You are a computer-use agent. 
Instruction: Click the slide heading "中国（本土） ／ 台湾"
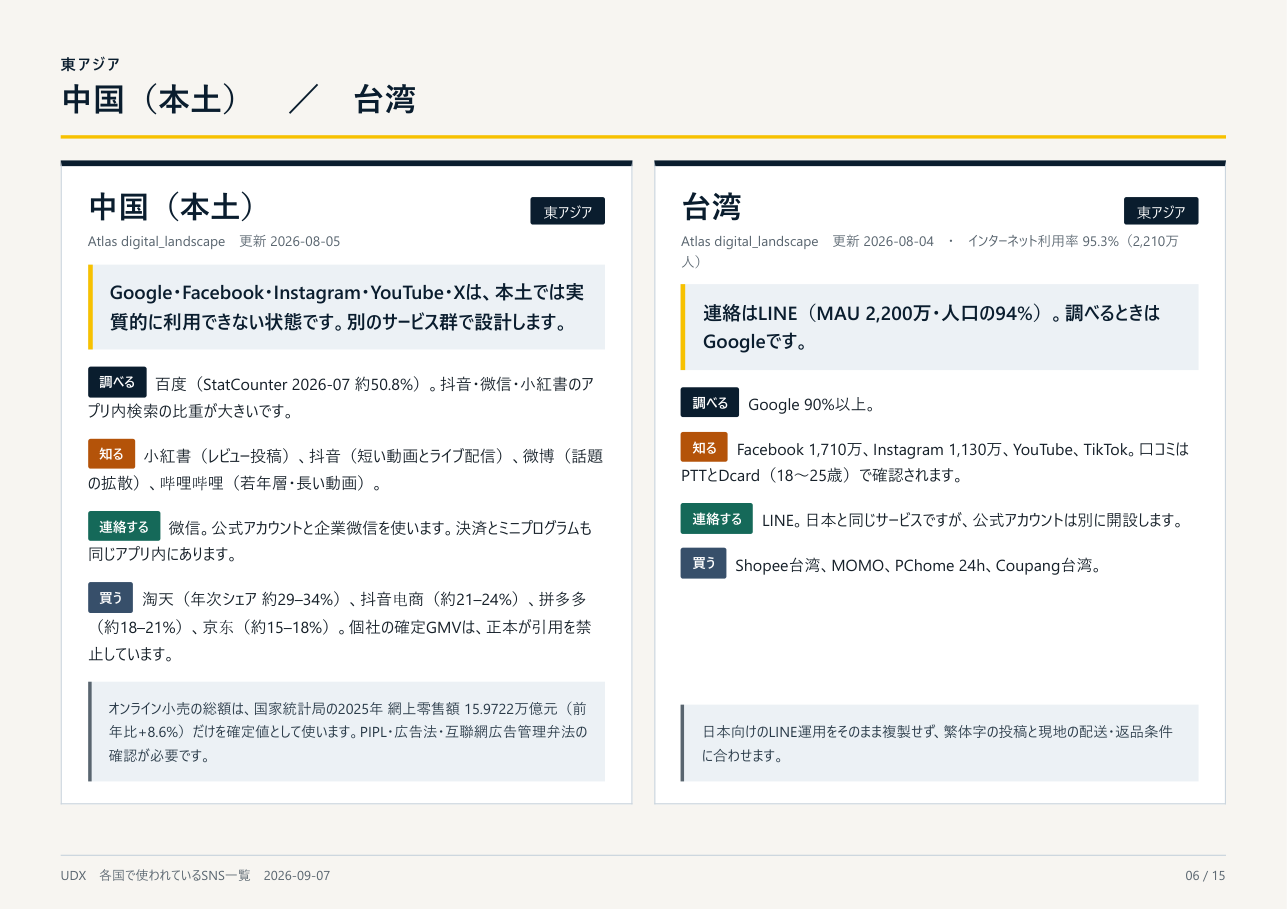click(238, 100)
